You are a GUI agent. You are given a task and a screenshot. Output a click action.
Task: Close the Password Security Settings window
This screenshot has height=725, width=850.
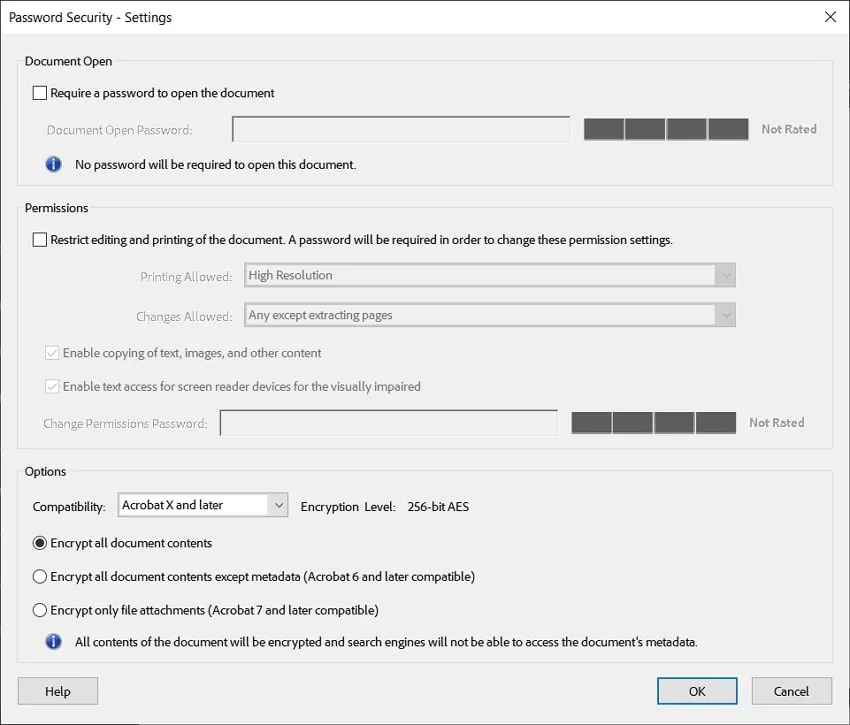(830, 17)
